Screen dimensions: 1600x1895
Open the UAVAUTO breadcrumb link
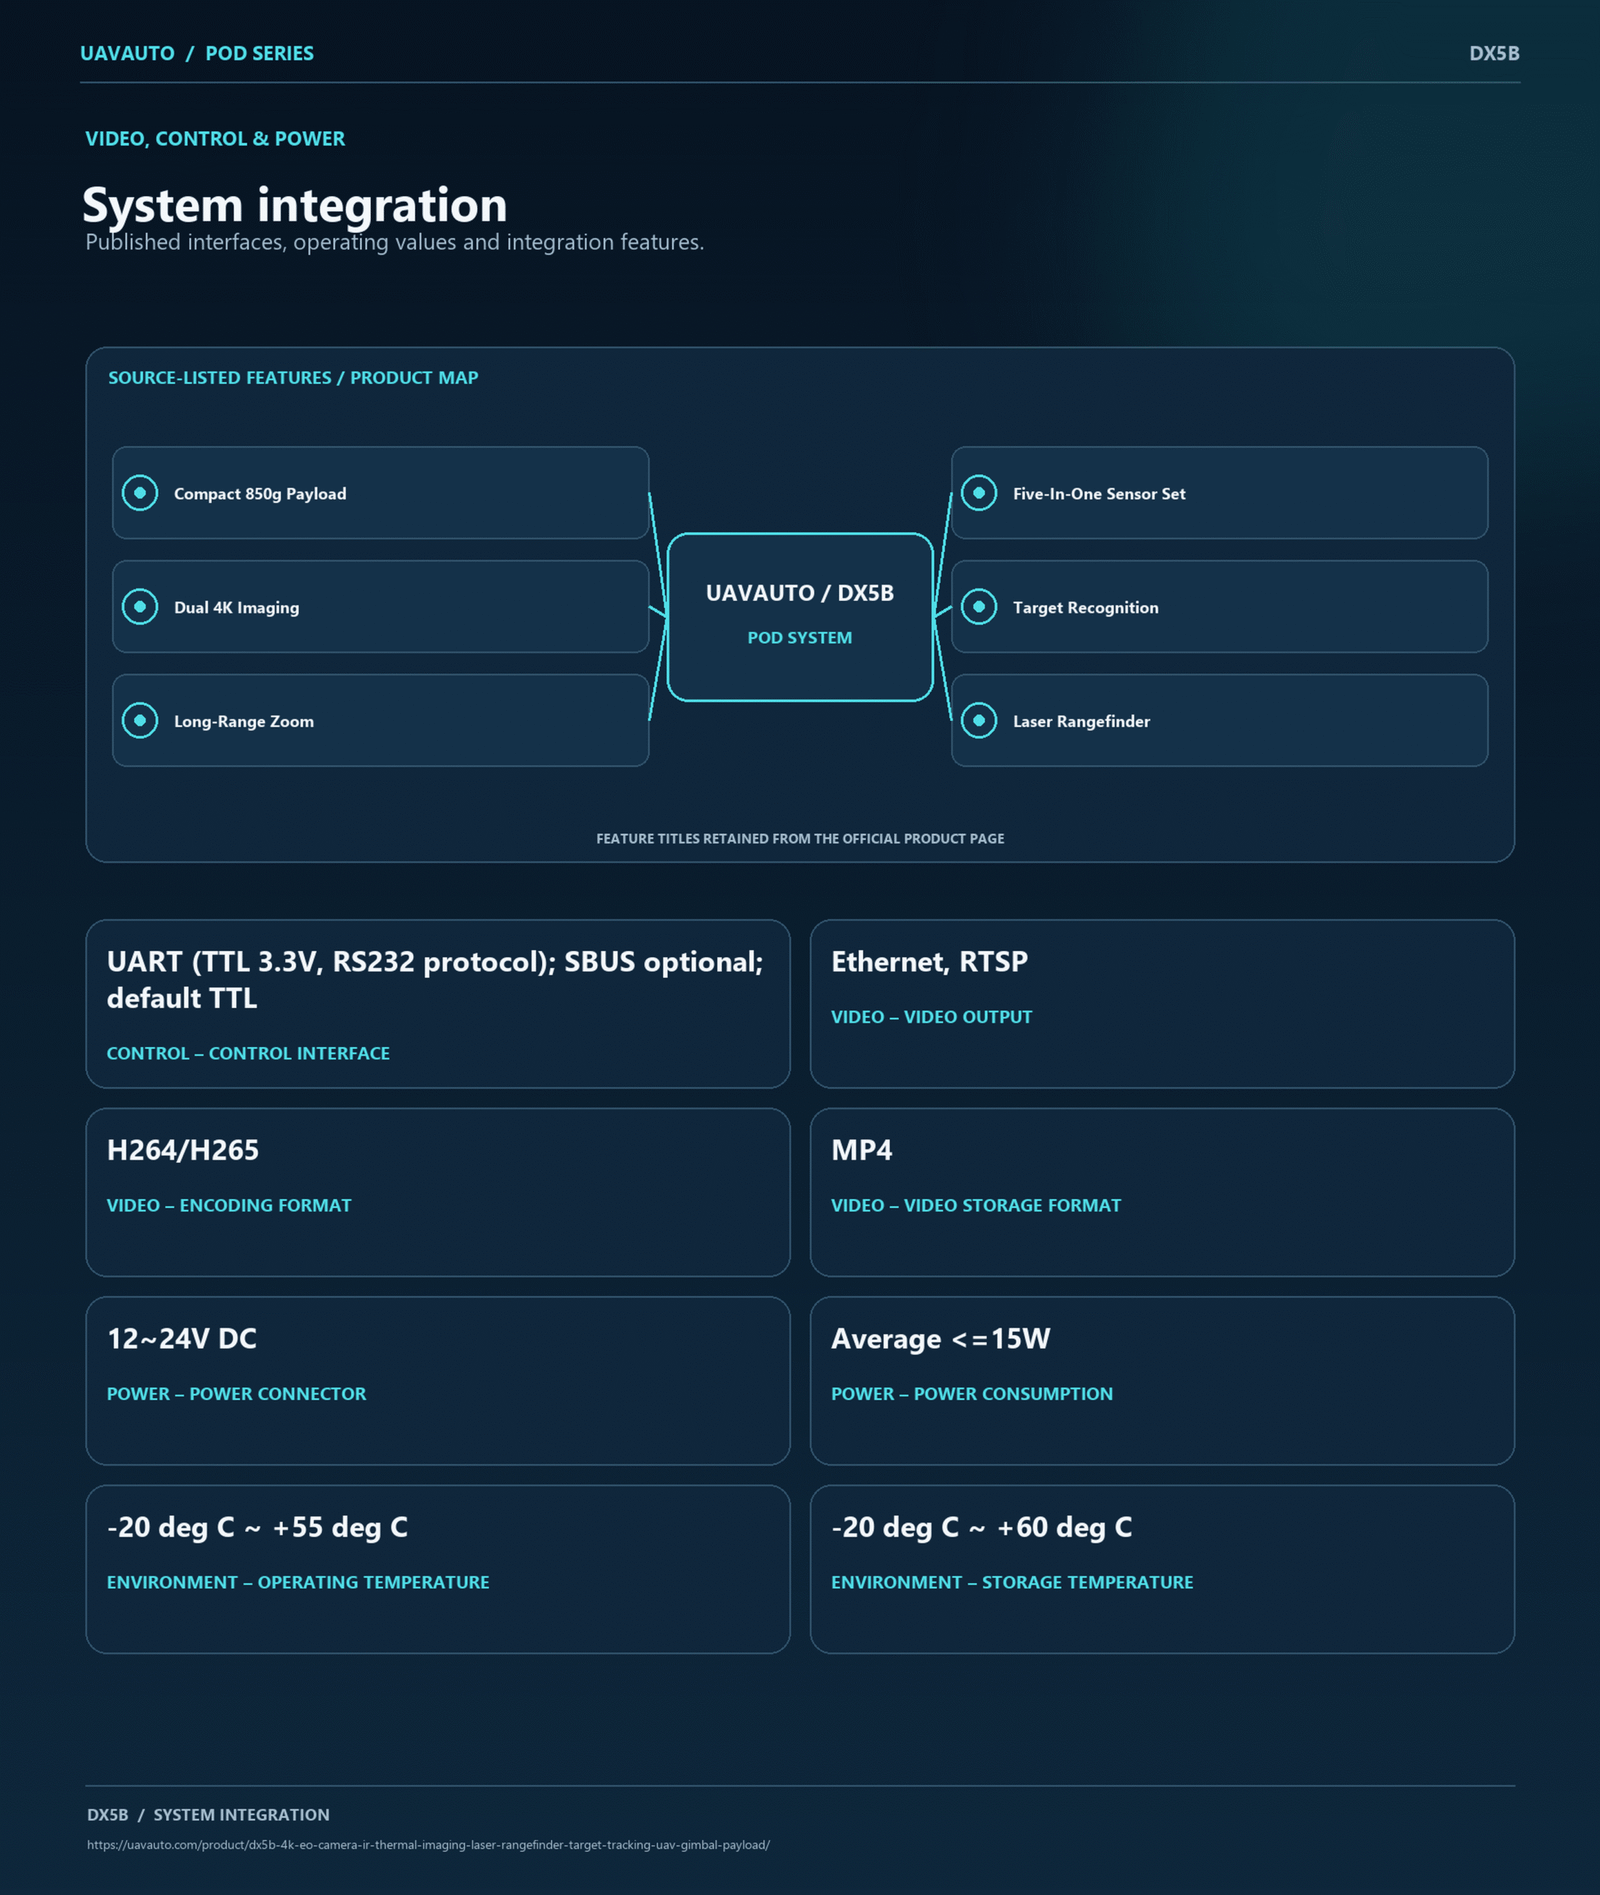pos(127,54)
